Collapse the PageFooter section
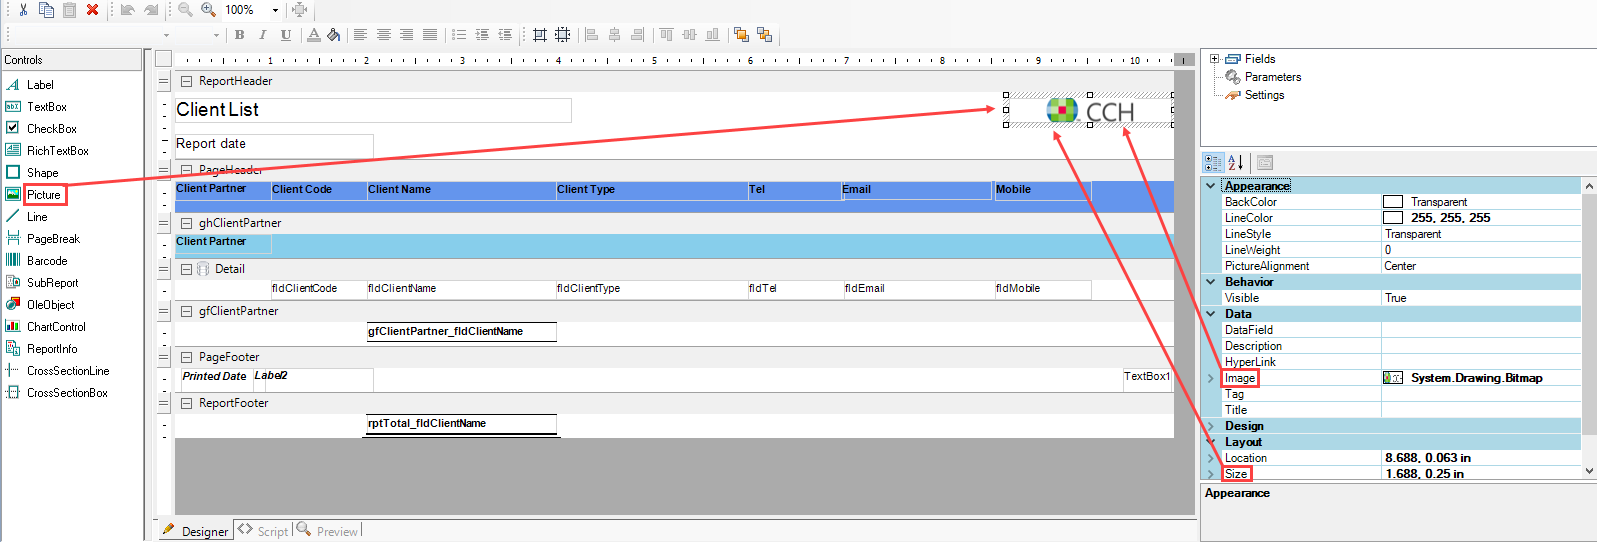Screen dimensions: 1597x542 (x=186, y=358)
